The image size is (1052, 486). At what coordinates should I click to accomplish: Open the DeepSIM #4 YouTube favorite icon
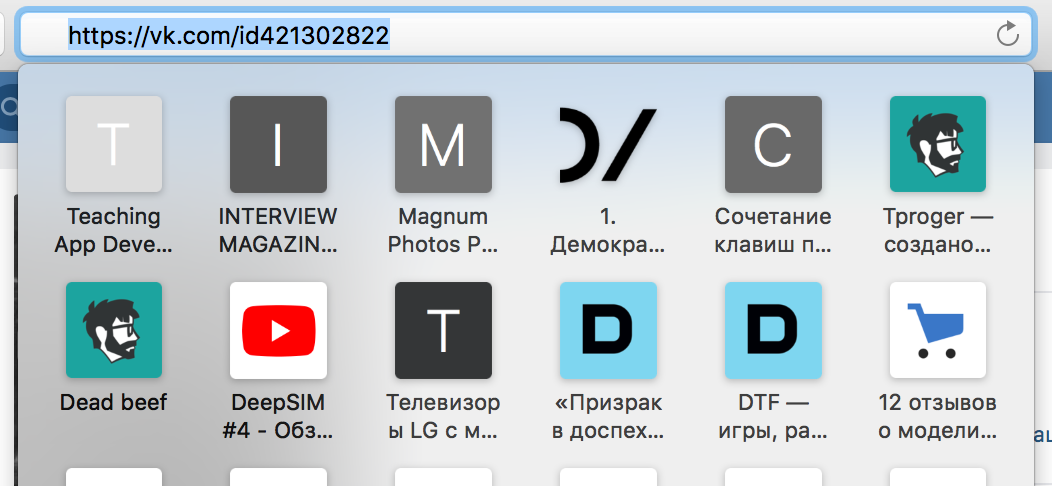click(x=278, y=330)
